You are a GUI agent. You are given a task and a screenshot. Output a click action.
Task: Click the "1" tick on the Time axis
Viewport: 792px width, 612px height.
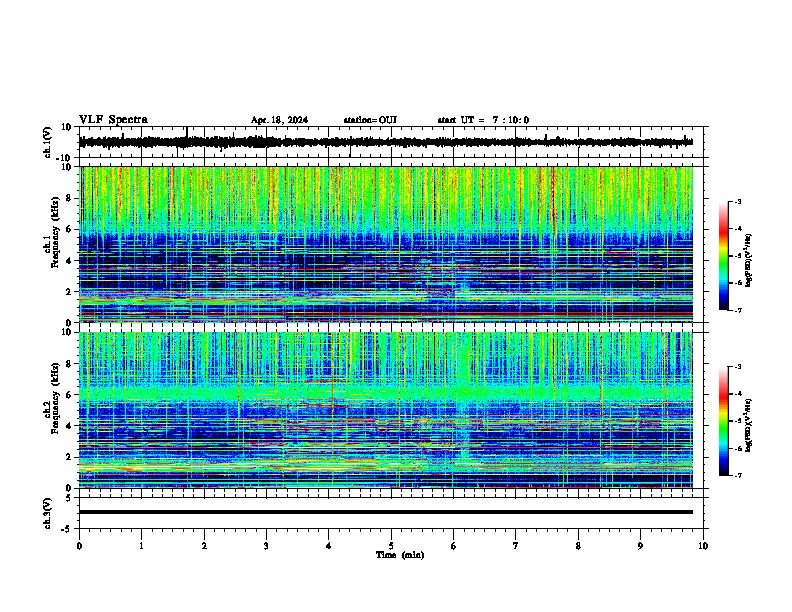click(141, 546)
